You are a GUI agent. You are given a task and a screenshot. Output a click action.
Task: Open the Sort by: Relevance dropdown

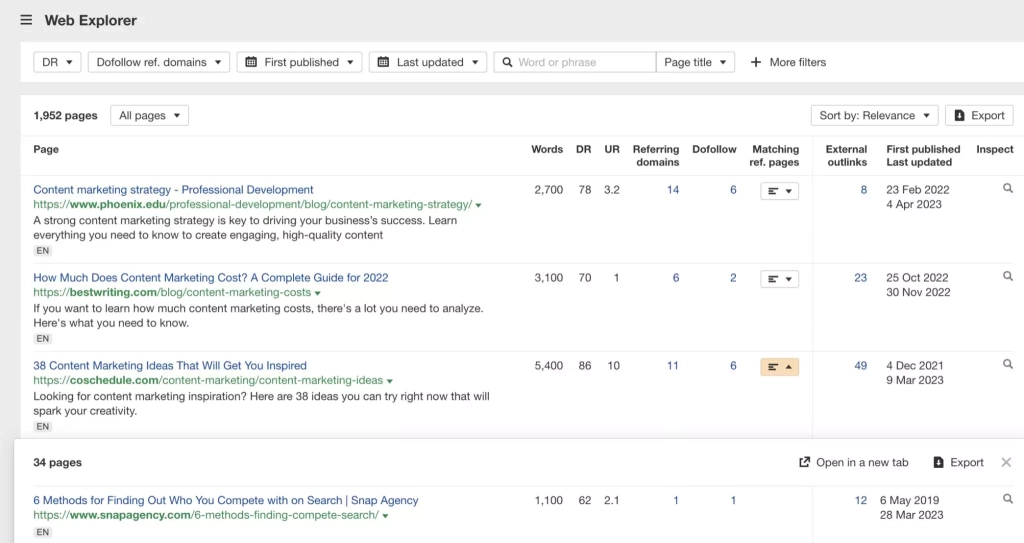[x=874, y=116]
